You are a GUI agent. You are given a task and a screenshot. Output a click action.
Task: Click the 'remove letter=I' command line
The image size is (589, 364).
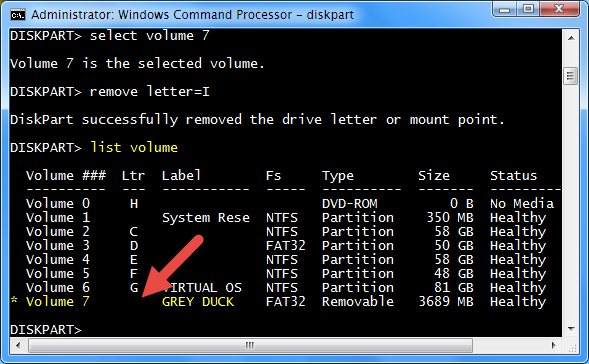coord(110,91)
